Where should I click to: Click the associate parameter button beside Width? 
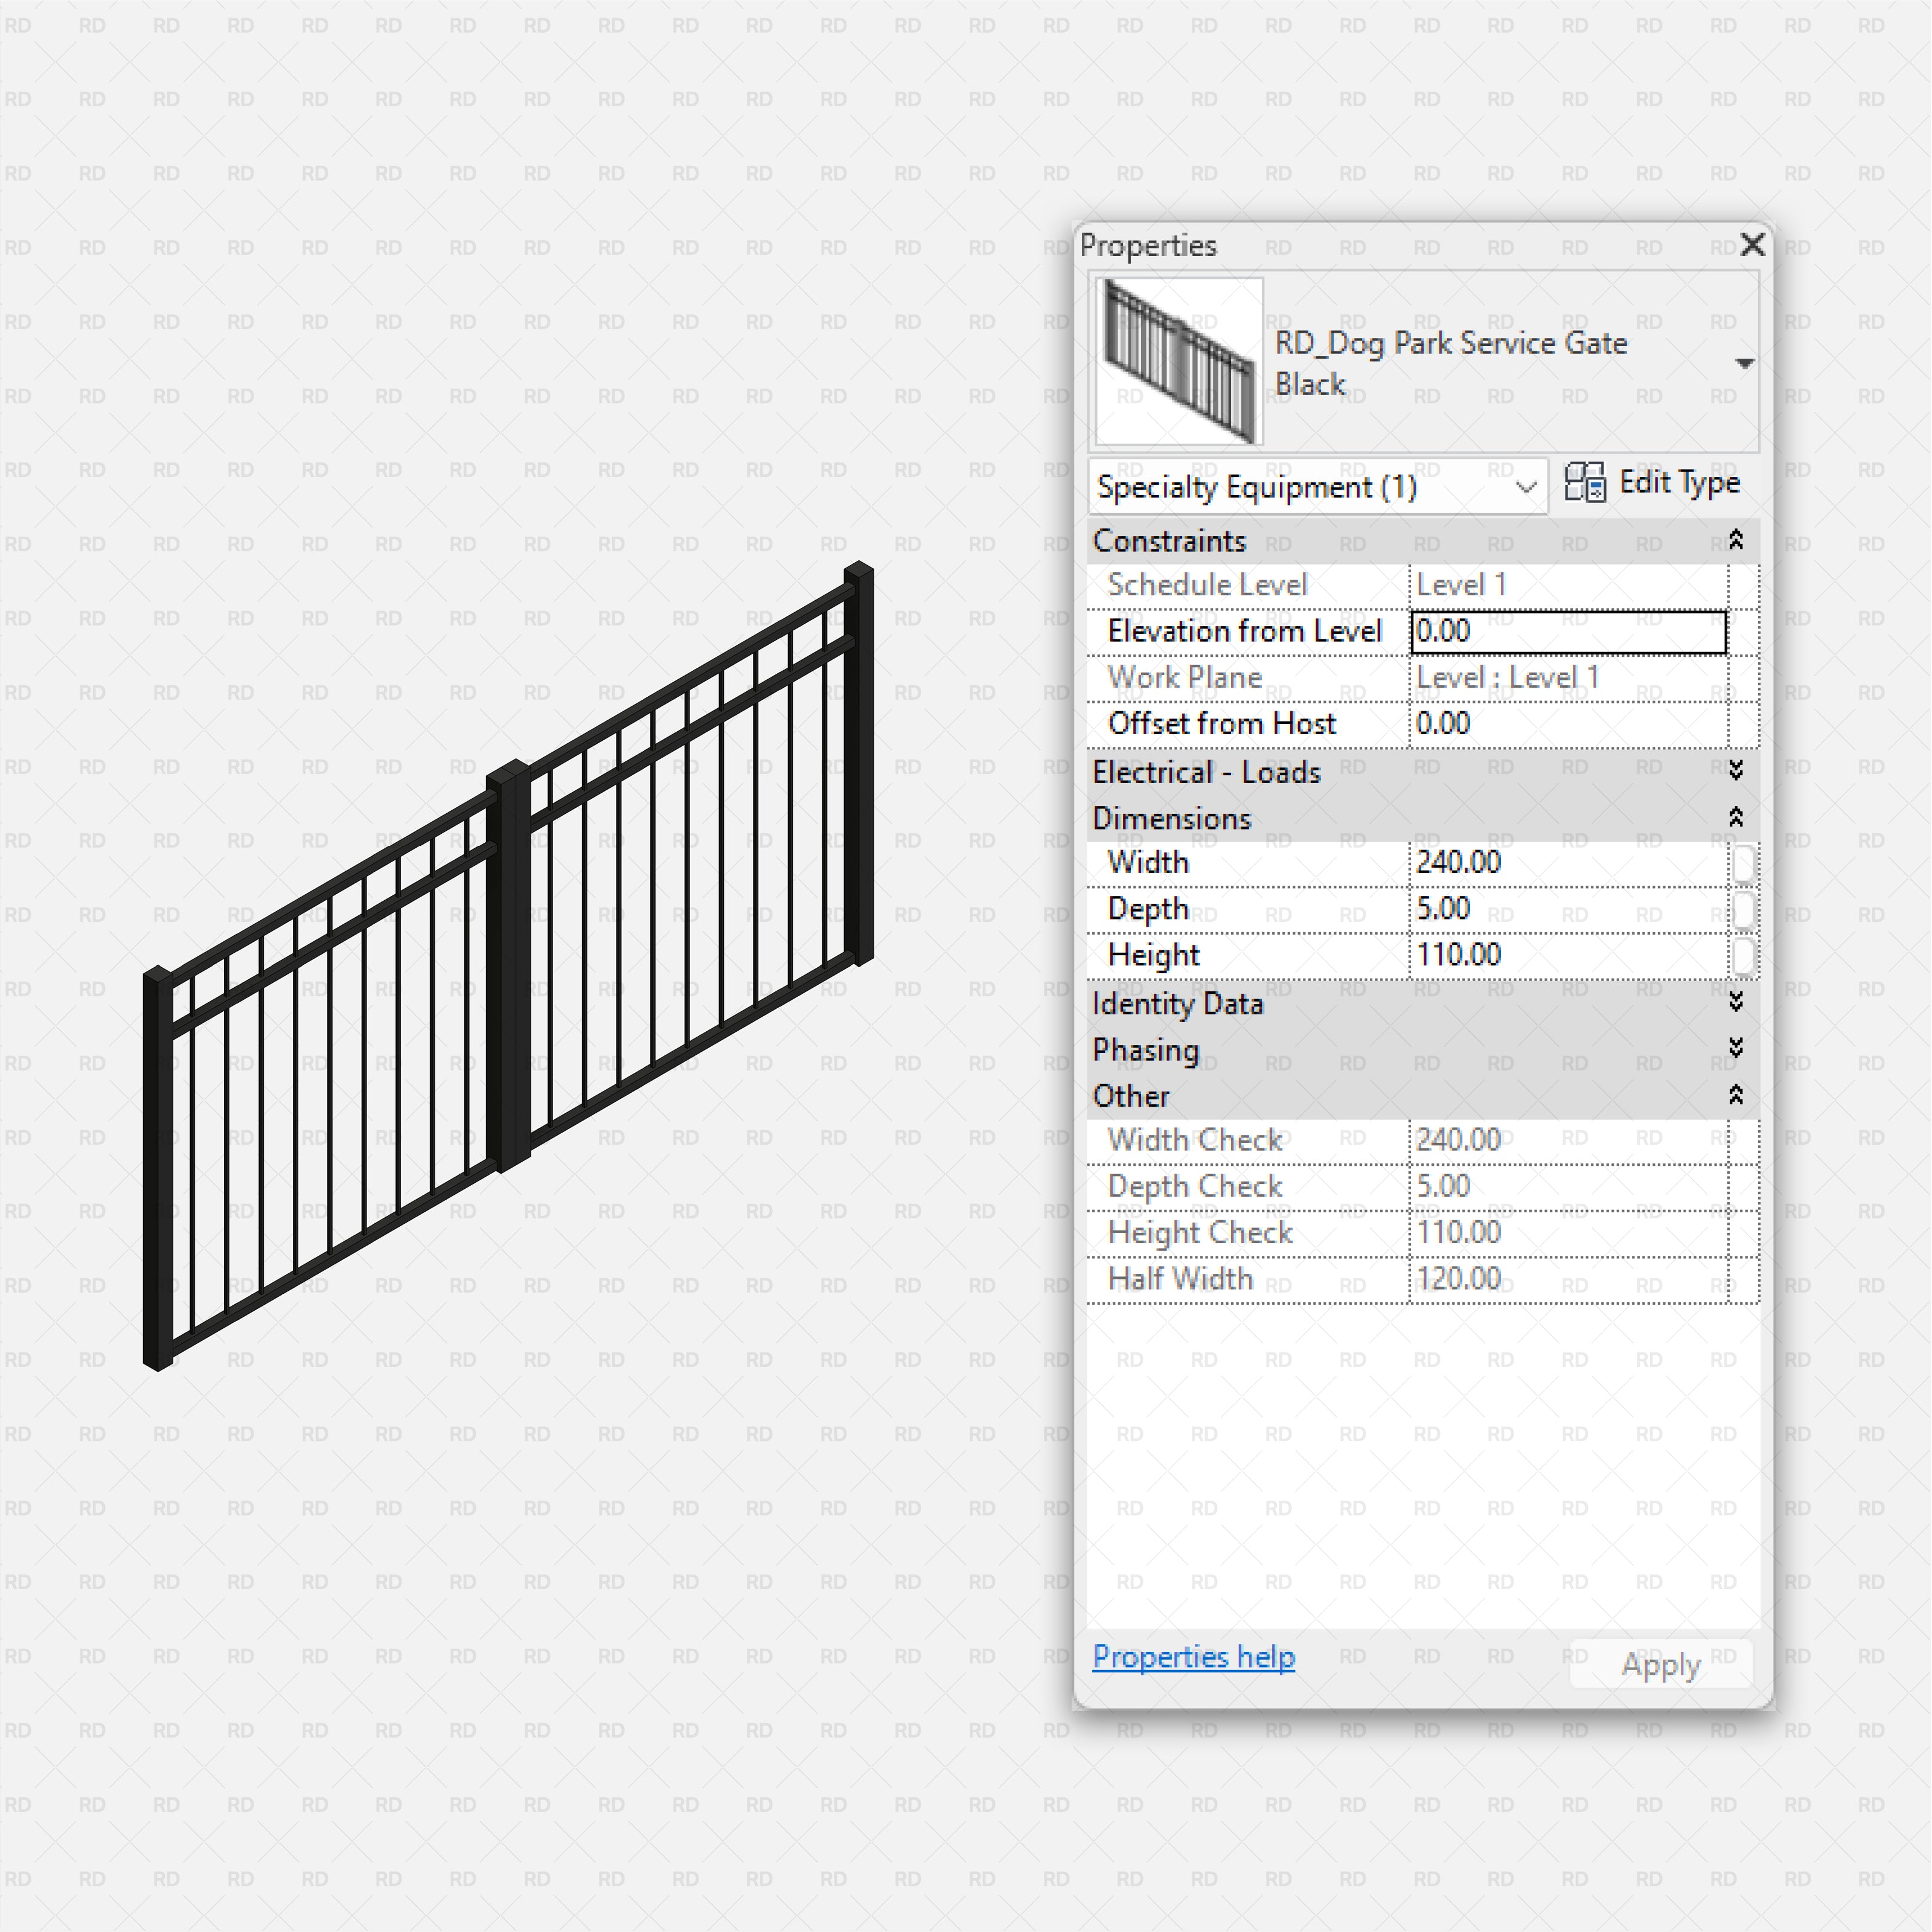tap(1745, 862)
